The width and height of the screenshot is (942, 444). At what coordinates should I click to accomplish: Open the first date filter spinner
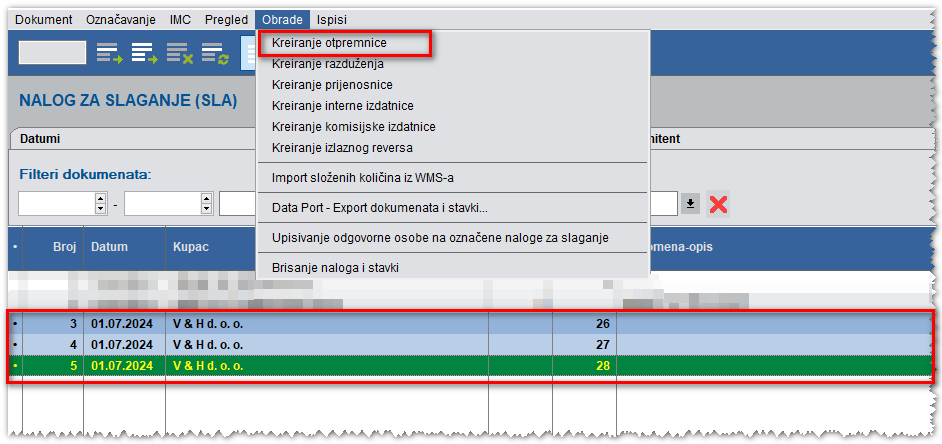pos(100,204)
